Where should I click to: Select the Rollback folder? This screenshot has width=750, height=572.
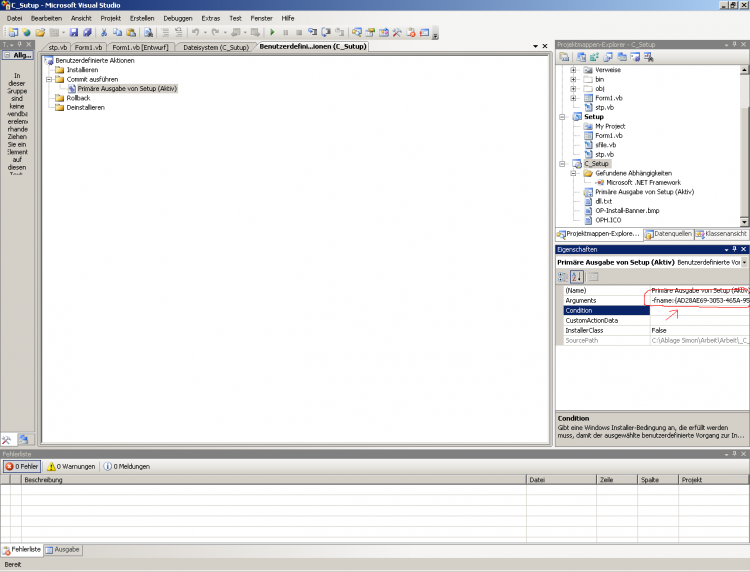78,98
